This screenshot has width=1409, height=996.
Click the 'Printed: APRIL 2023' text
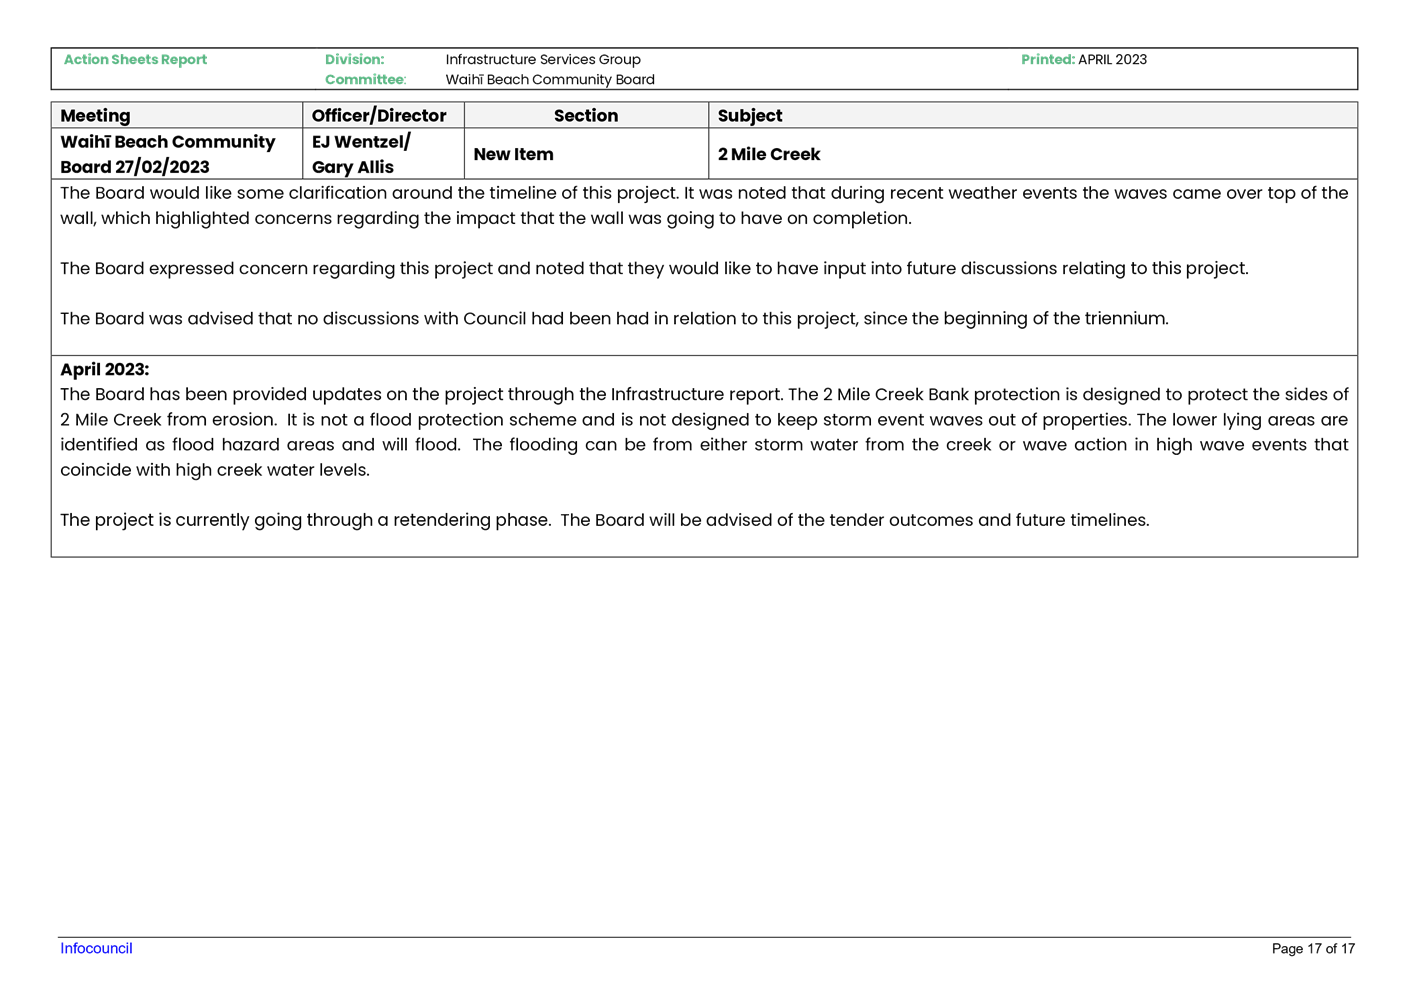1084,60
